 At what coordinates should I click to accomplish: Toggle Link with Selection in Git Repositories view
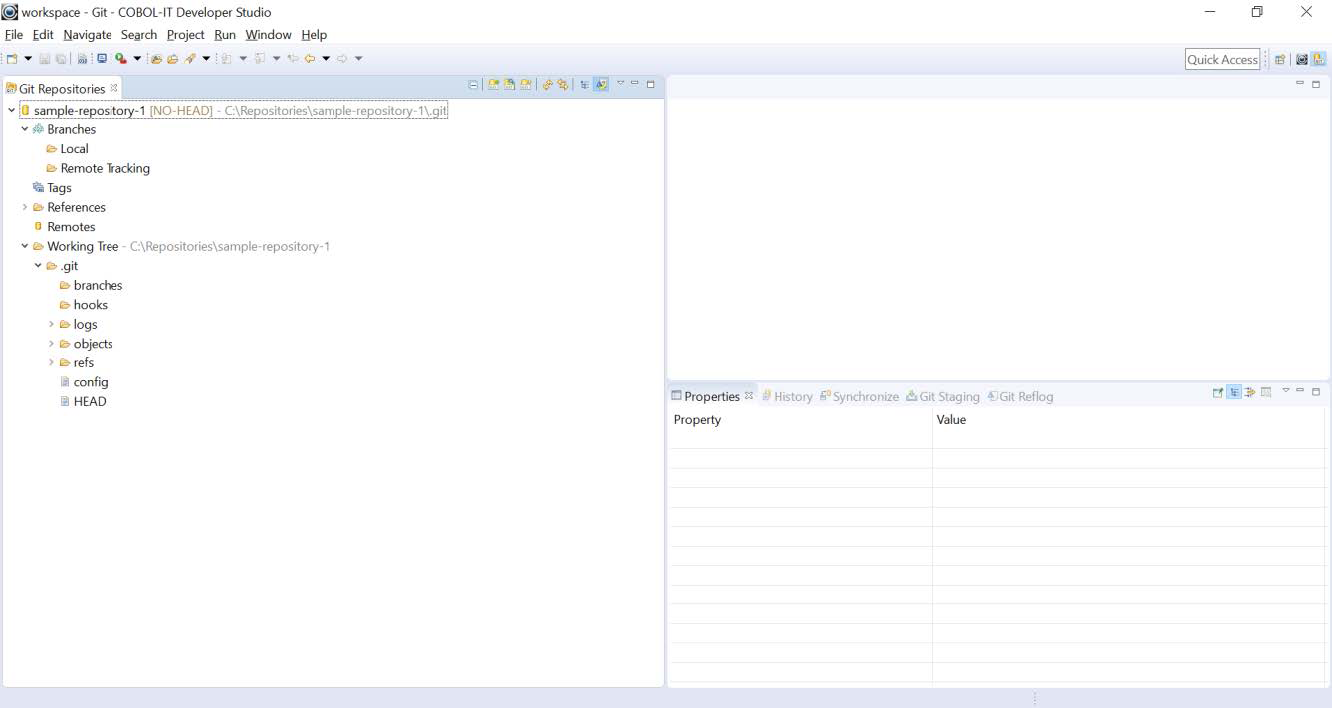click(x=549, y=84)
